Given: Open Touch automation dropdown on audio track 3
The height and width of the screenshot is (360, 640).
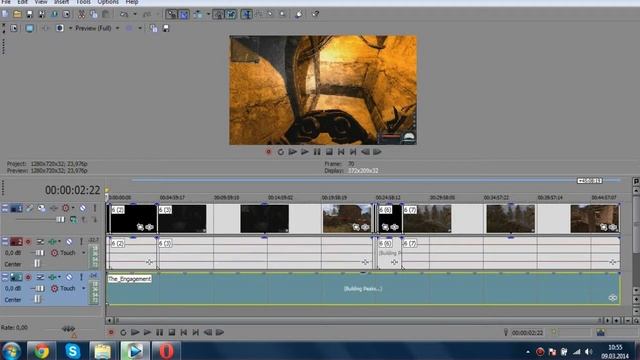Looking at the screenshot, I should point(84,289).
